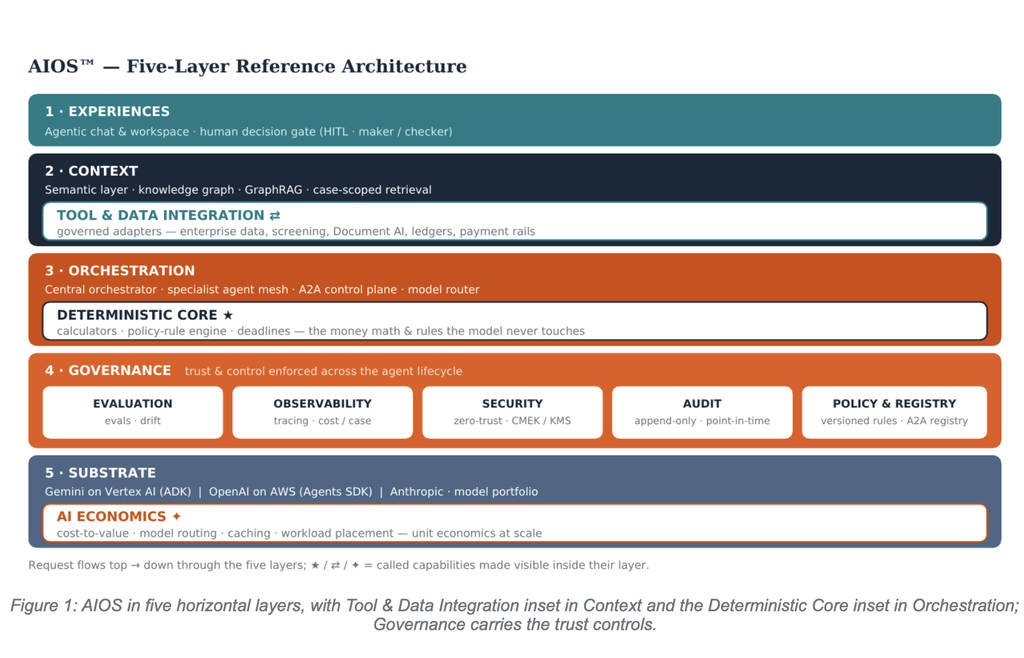Select the Security card
Viewport: 1024px width, 658px height.
pyautogui.click(x=513, y=412)
